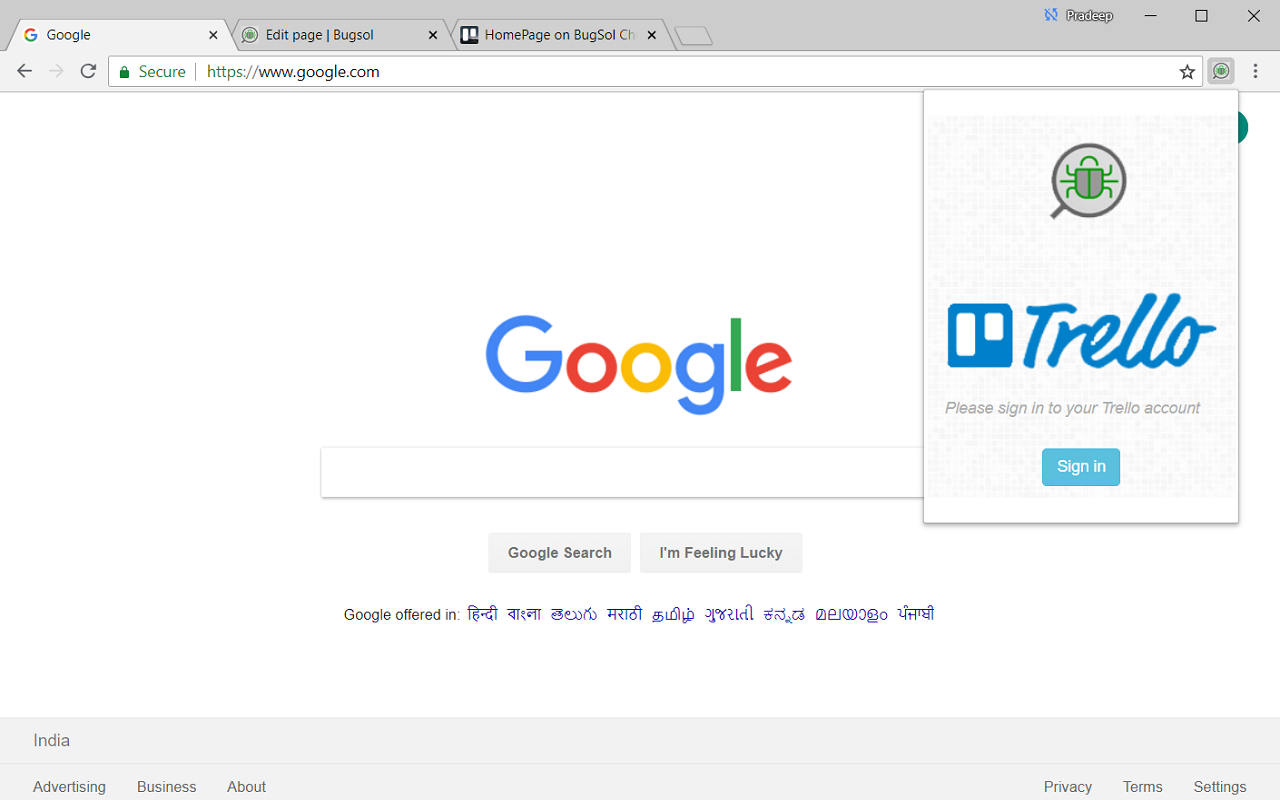Click the BugSol extension icon in toolbar

click(1220, 71)
